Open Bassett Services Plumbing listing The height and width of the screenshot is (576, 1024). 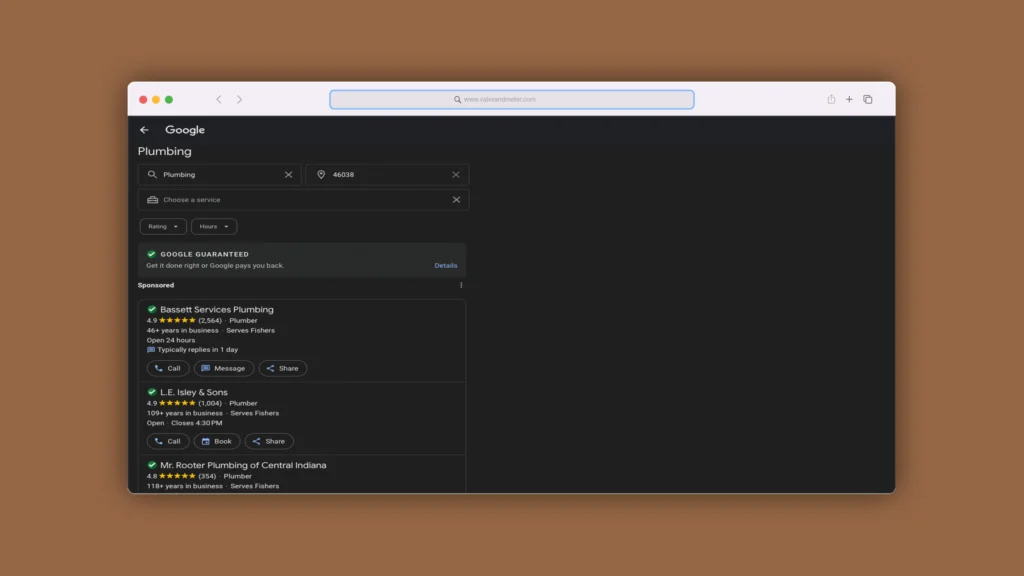pos(217,310)
